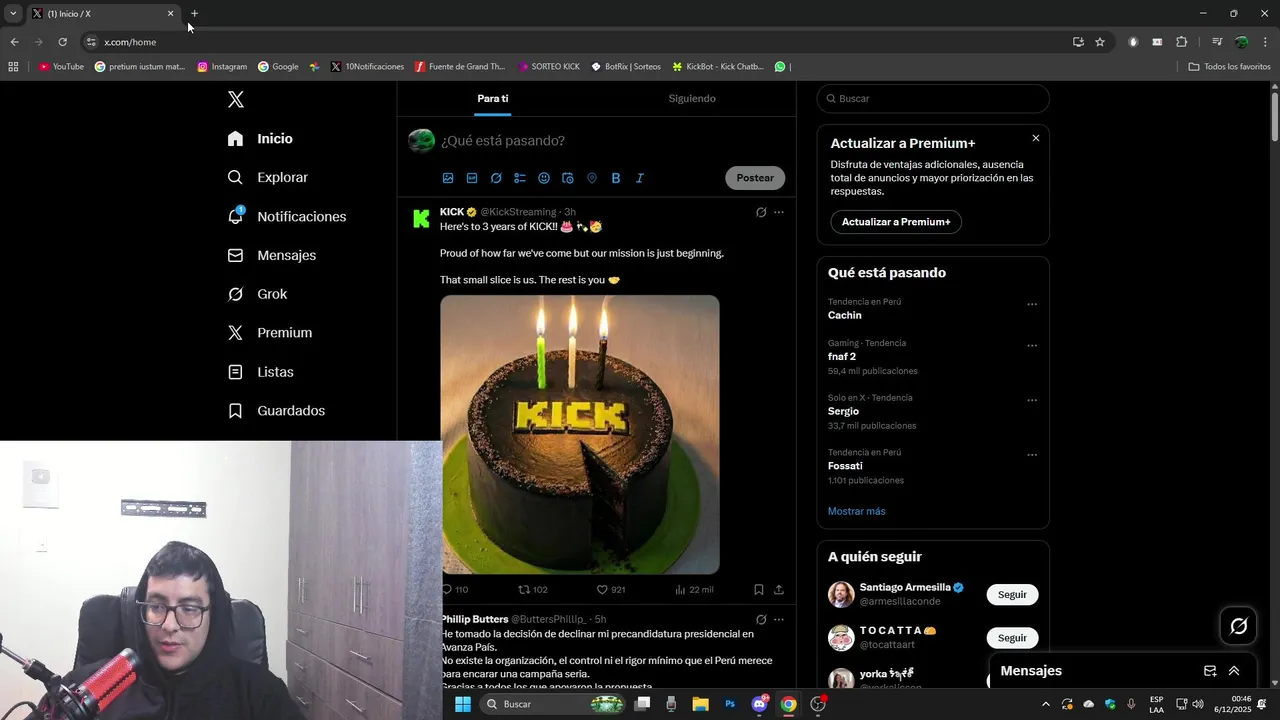Click the X search field

933,99
